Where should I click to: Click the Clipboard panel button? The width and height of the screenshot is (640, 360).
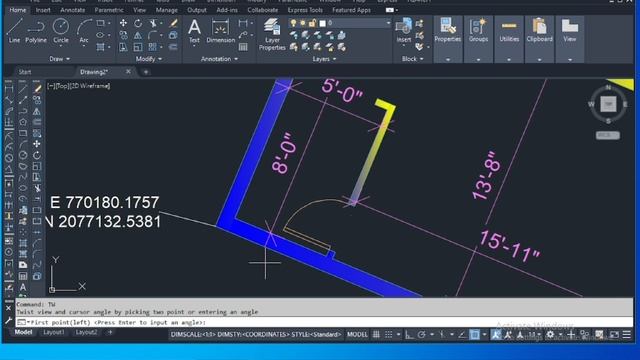coord(539,31)
